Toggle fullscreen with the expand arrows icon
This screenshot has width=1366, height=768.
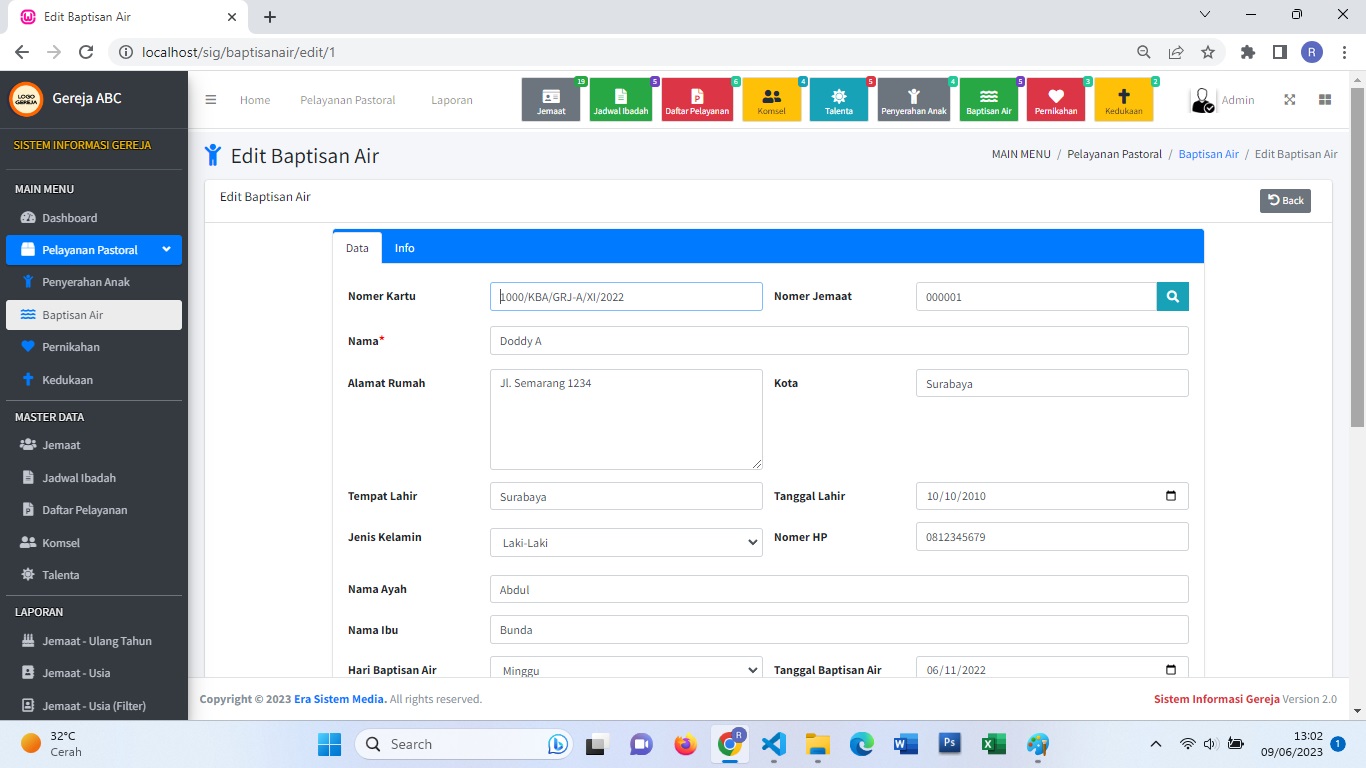[x=1290, y=100]
